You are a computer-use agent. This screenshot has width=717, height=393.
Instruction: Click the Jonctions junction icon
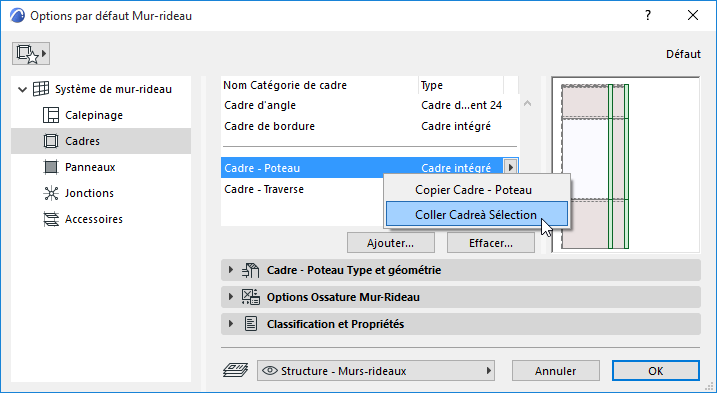coord(51,193)
